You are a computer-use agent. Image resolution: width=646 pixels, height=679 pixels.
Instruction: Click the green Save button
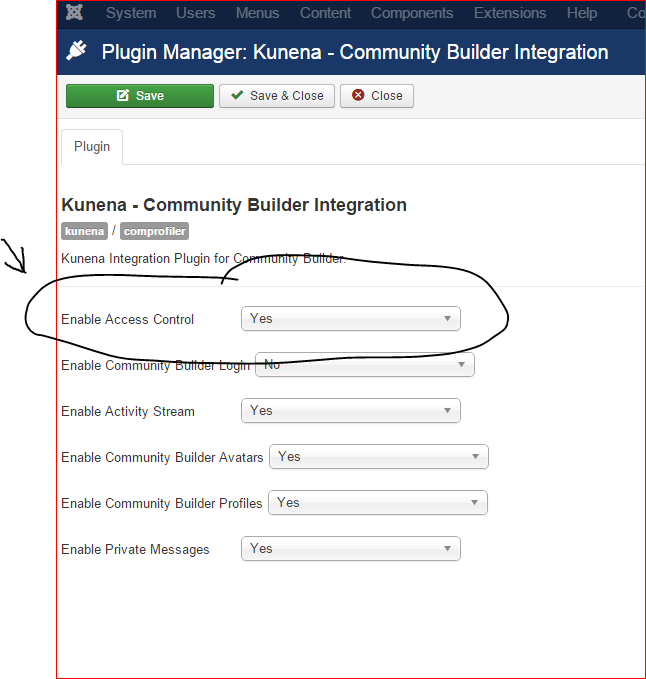click(140, 96)
